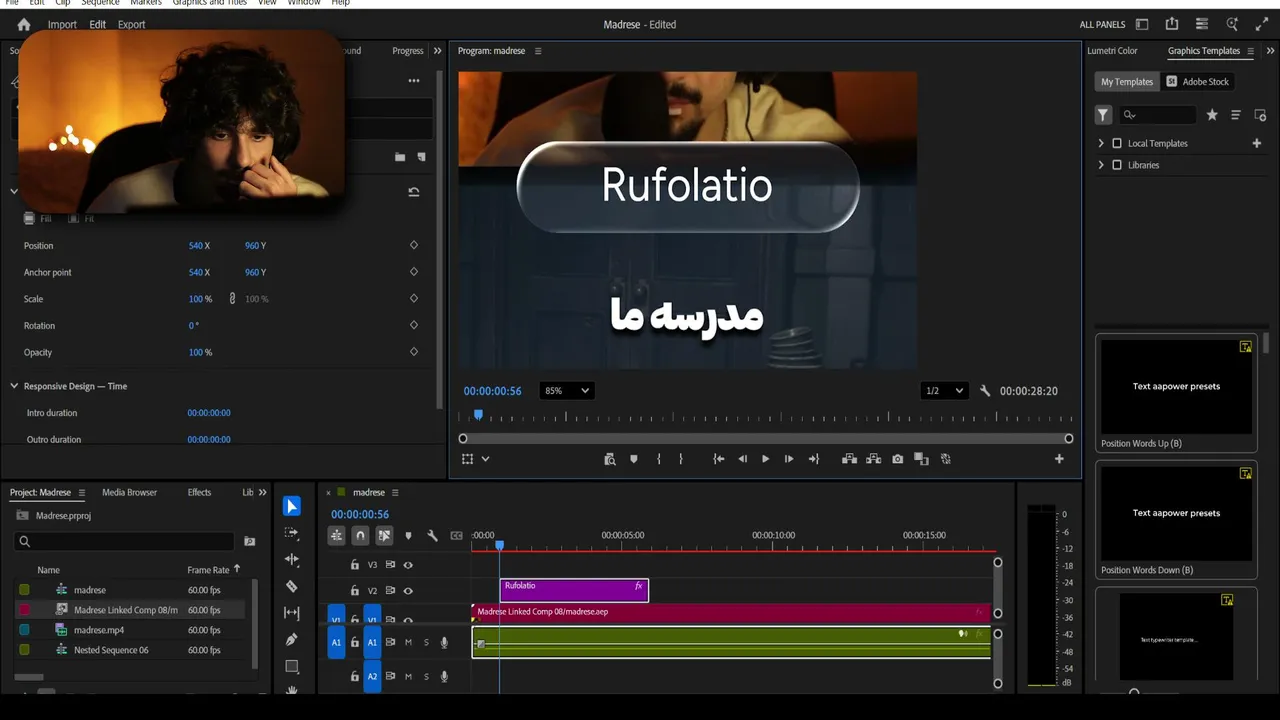Toggle filter in Graphics Templates

(1103, 115)
